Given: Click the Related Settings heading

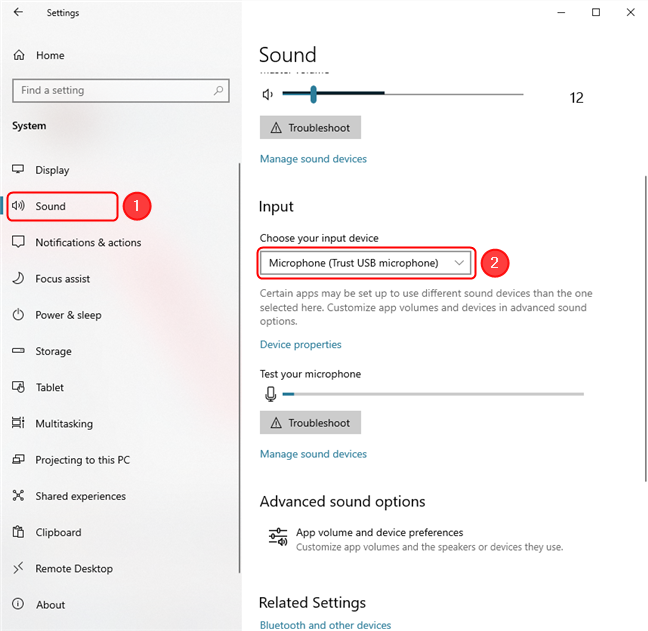Looking at the screenshot, I should click(x=312, y=603).
